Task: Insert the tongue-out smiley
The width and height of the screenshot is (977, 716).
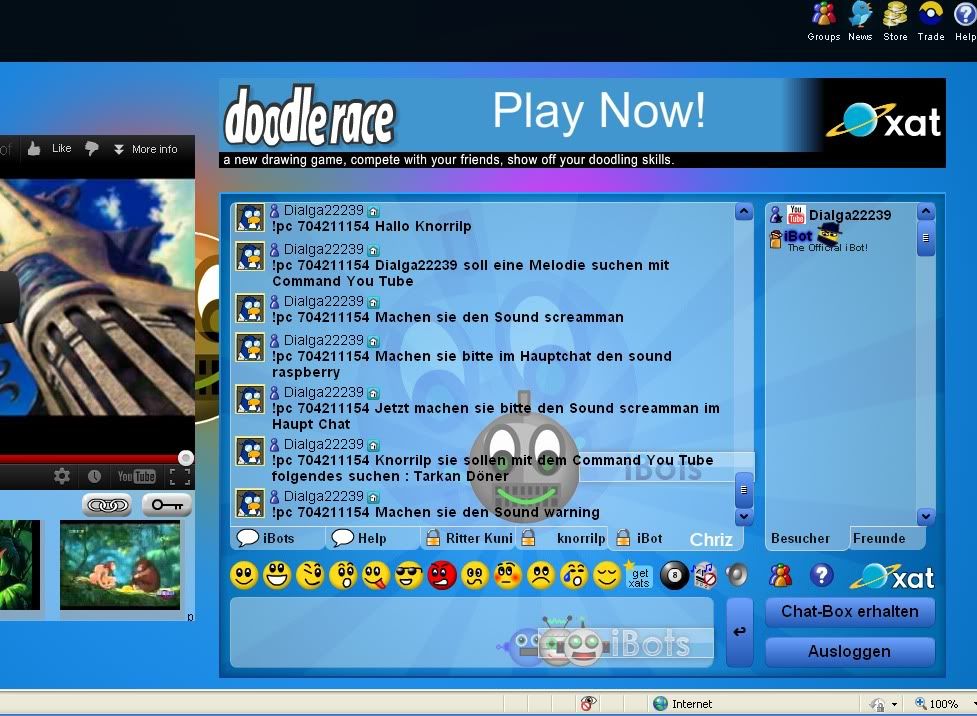Action: 376,575
